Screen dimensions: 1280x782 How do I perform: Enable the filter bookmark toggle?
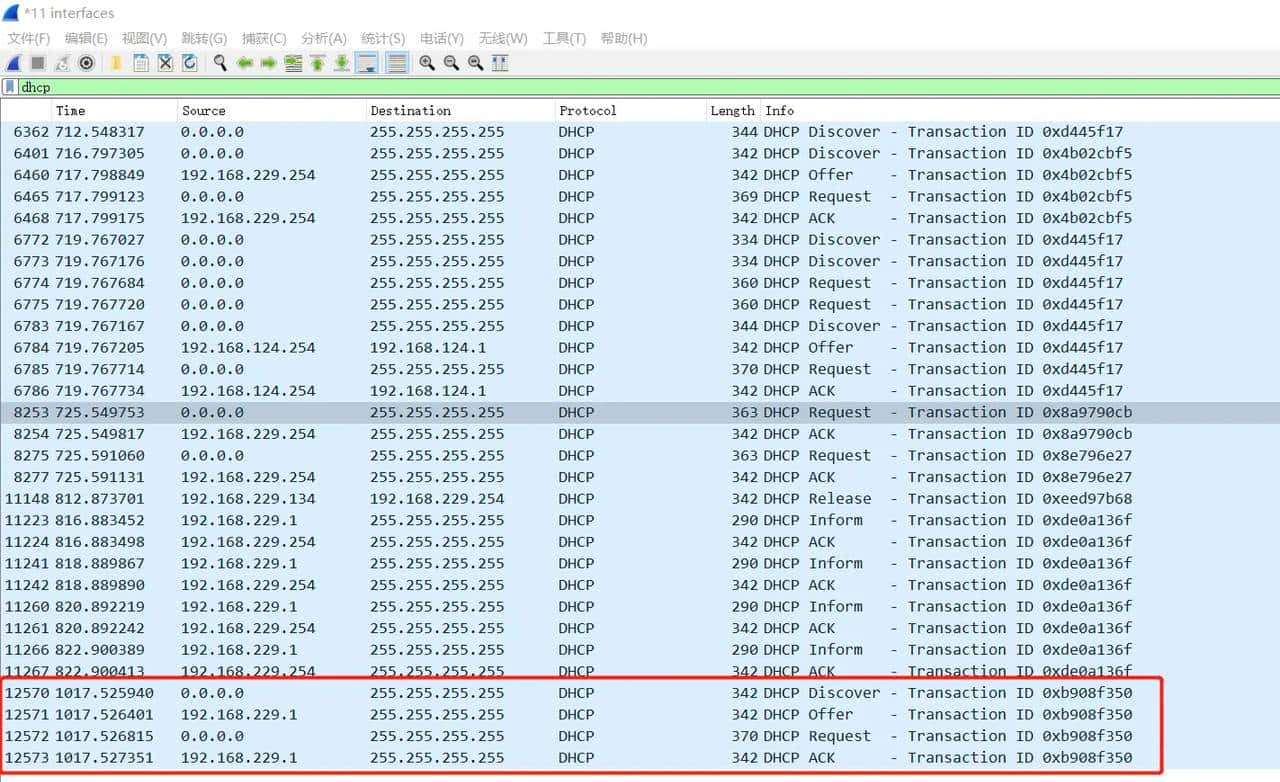click(10, 87)
